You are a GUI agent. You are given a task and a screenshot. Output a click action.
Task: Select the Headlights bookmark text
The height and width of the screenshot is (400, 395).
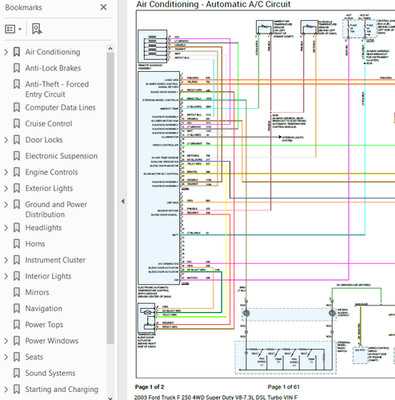pyautogui.click(x=43, y=228)
